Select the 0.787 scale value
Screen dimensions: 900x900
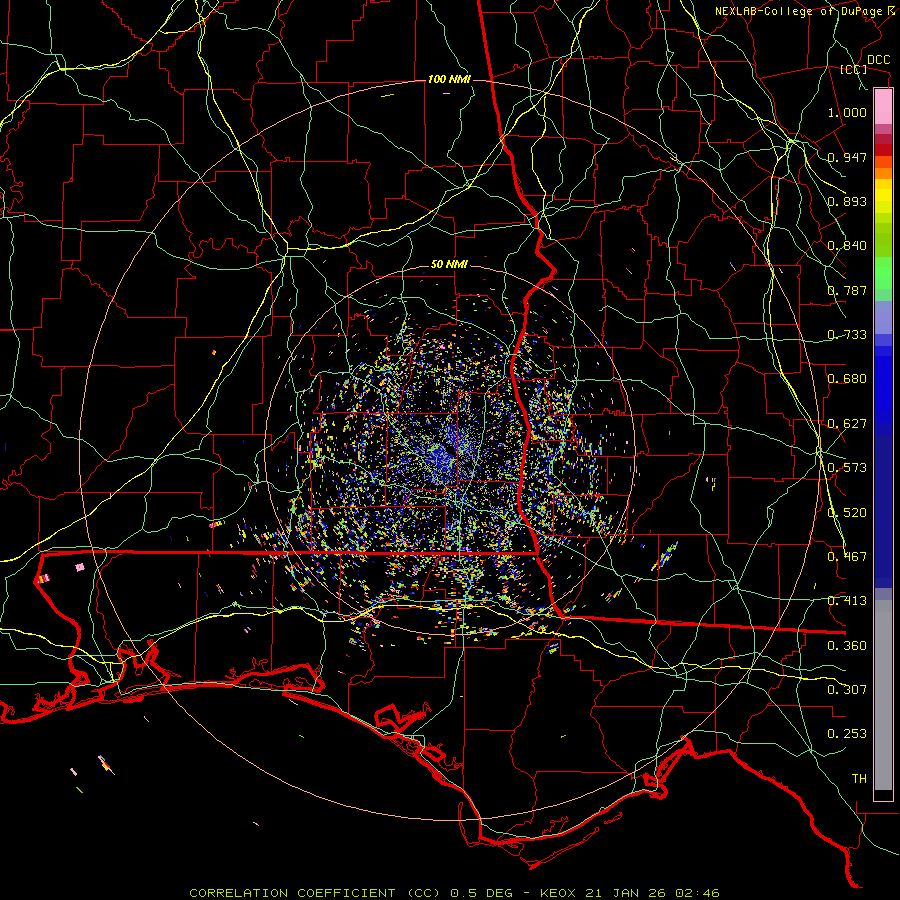click(847, 290)
